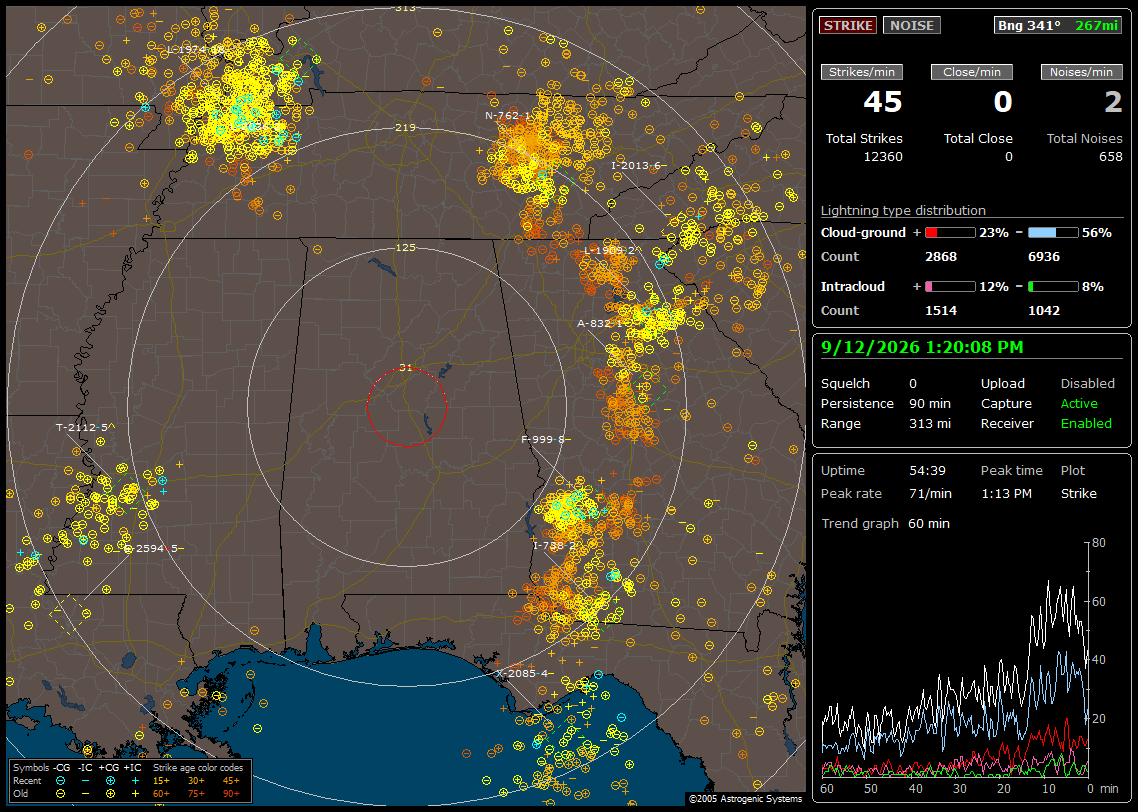Select storm cell label F-999-8

[542, 439]
